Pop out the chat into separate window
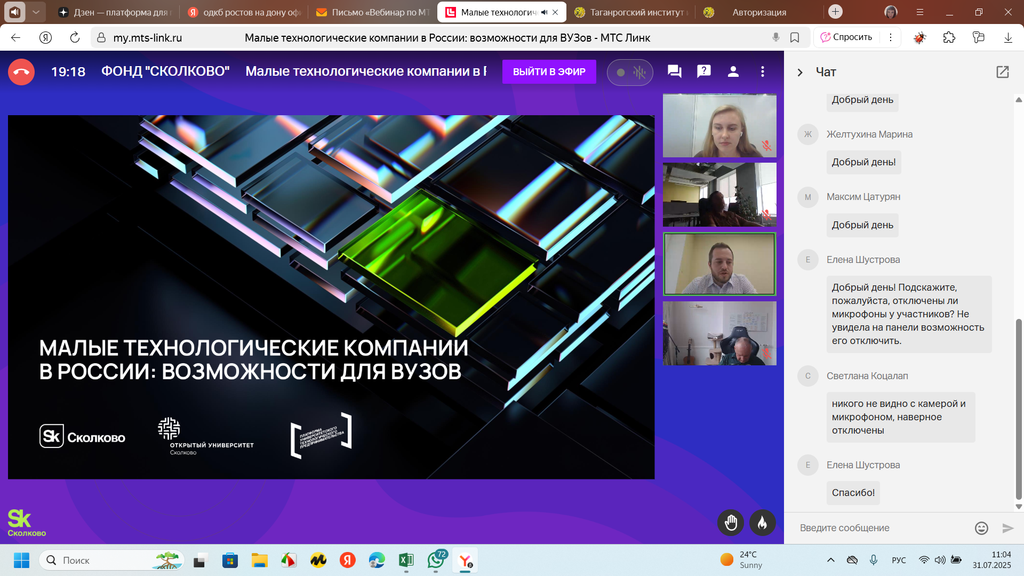 click(x=1002, y=72)
